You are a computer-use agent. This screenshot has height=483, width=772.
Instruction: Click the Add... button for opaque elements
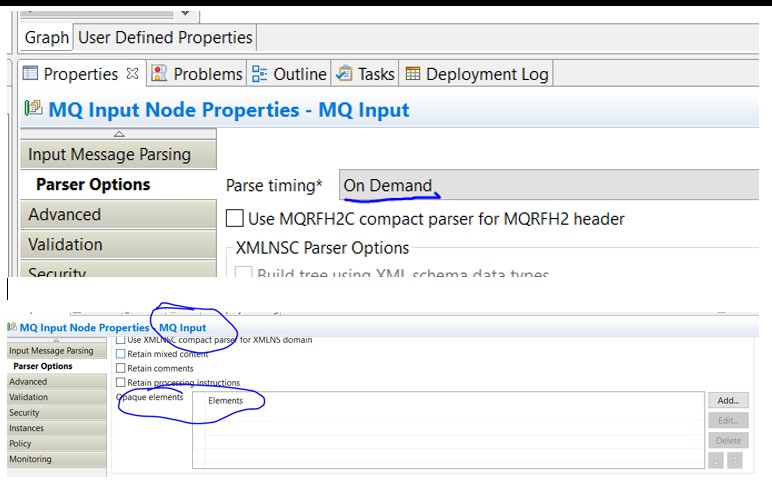[x=728, y=400]
